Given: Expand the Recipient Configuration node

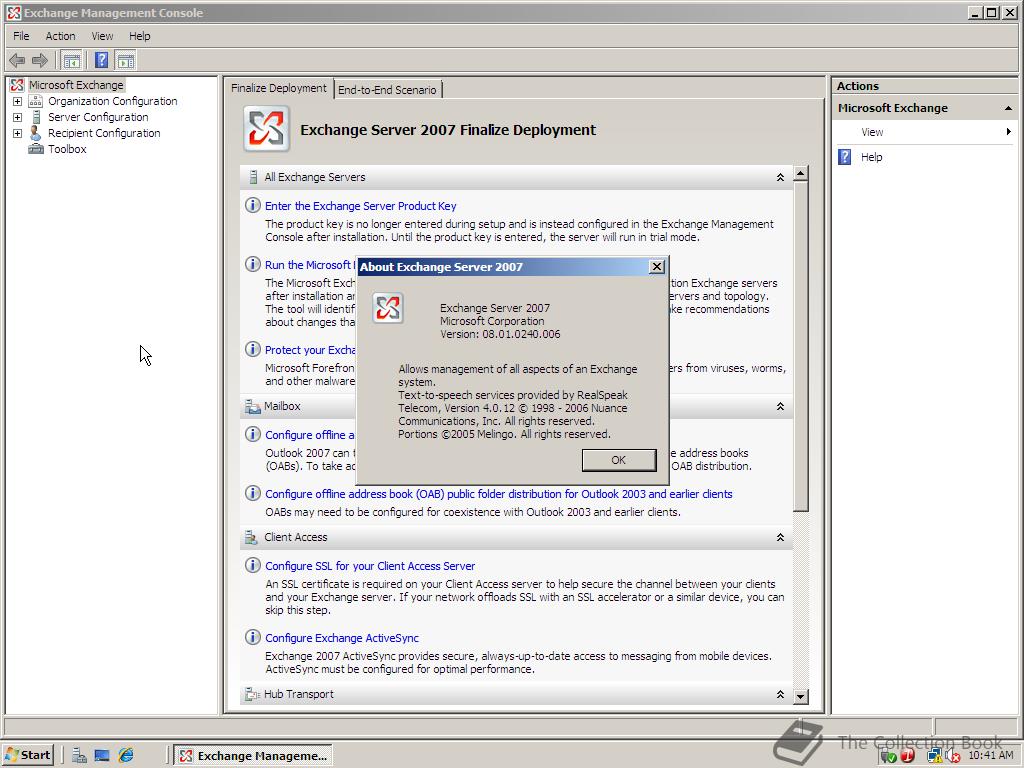Looking at the screenshot, I should pyautogui.click(x=18, y=133).
